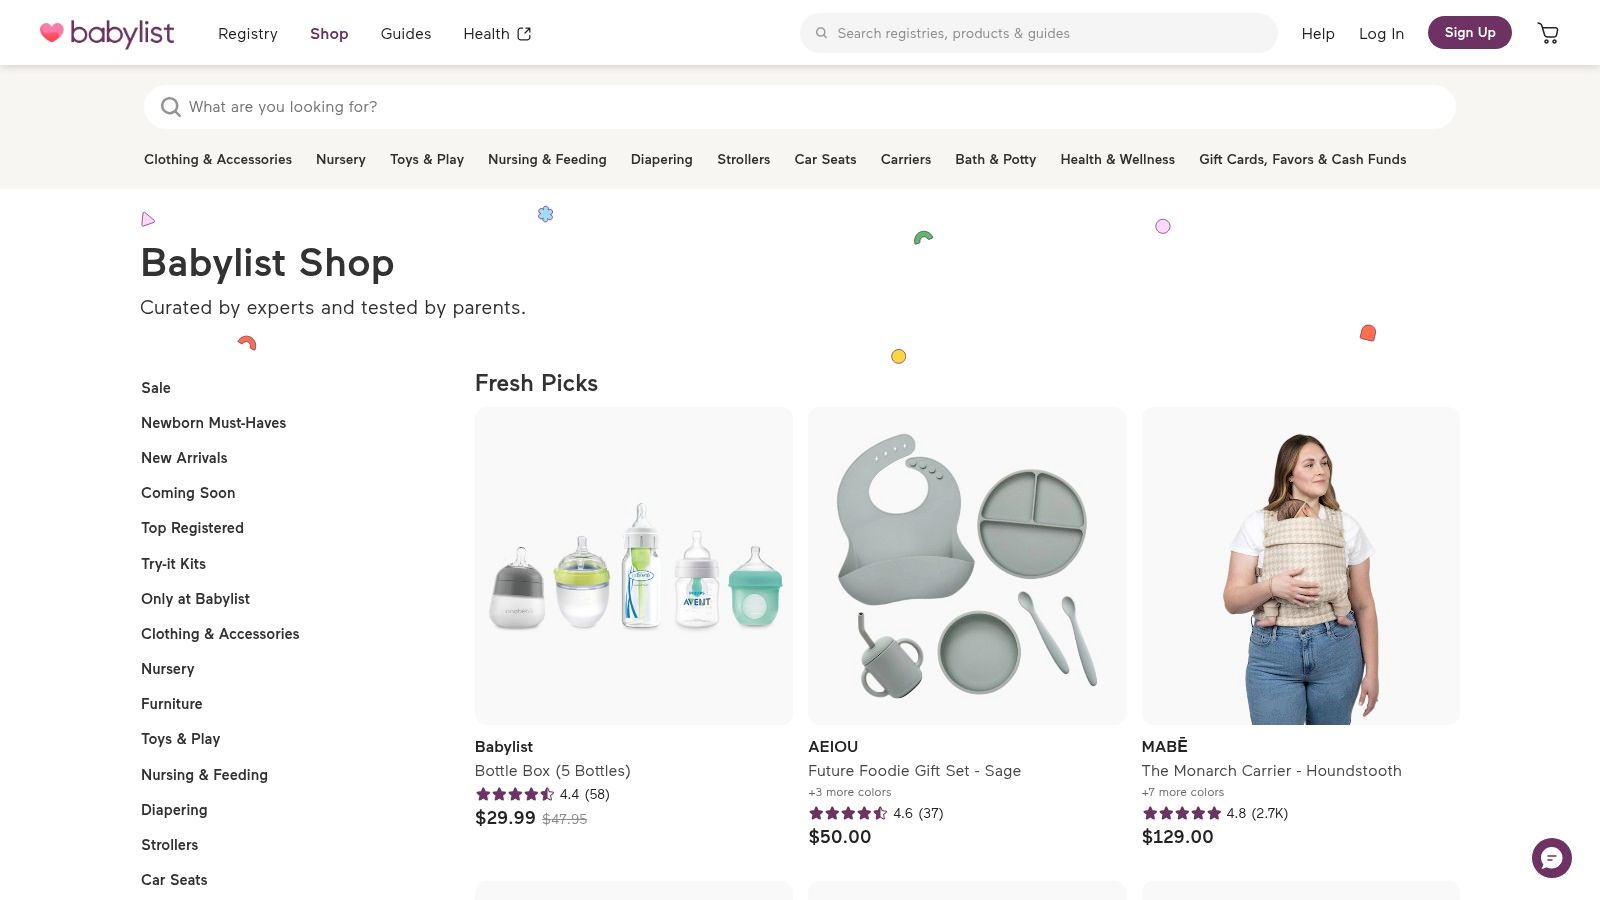Click the Sign Up button
1600x900 pixels.
tap(1469, 32)
